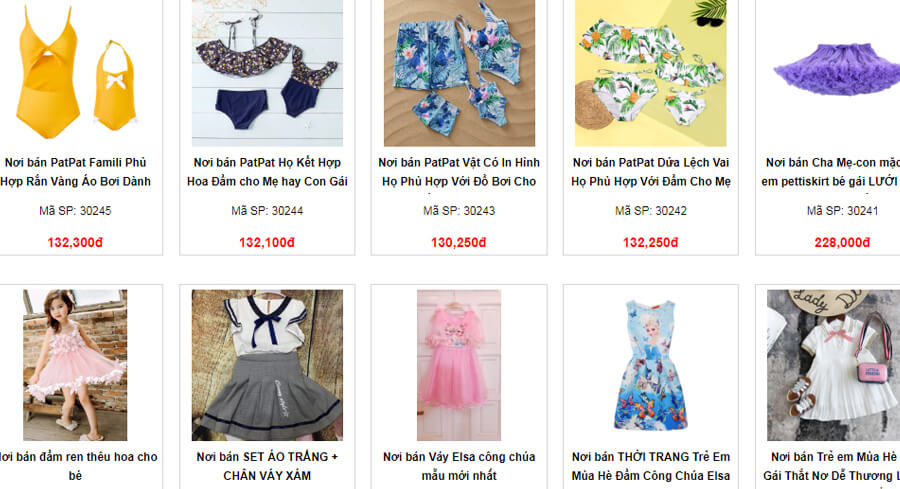Open the pineapple print off-shoulder set image
This screenshot has width=900, height=489.
point(651,73)
